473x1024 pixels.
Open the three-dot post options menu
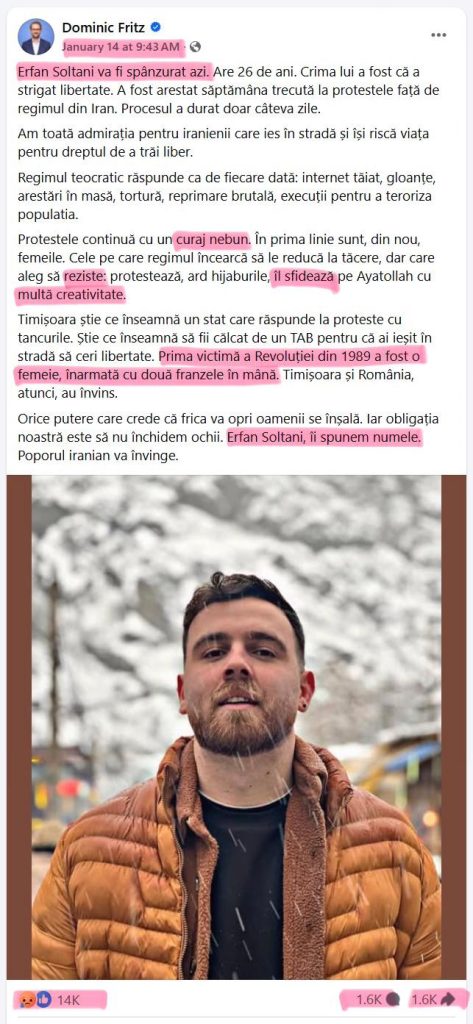pos(439,35)
